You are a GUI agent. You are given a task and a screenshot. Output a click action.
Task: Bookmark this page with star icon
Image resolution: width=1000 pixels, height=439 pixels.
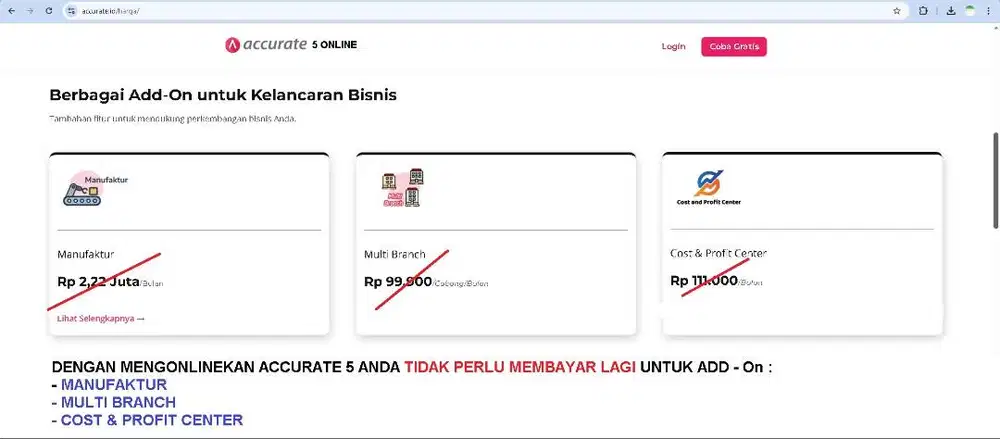897,11
